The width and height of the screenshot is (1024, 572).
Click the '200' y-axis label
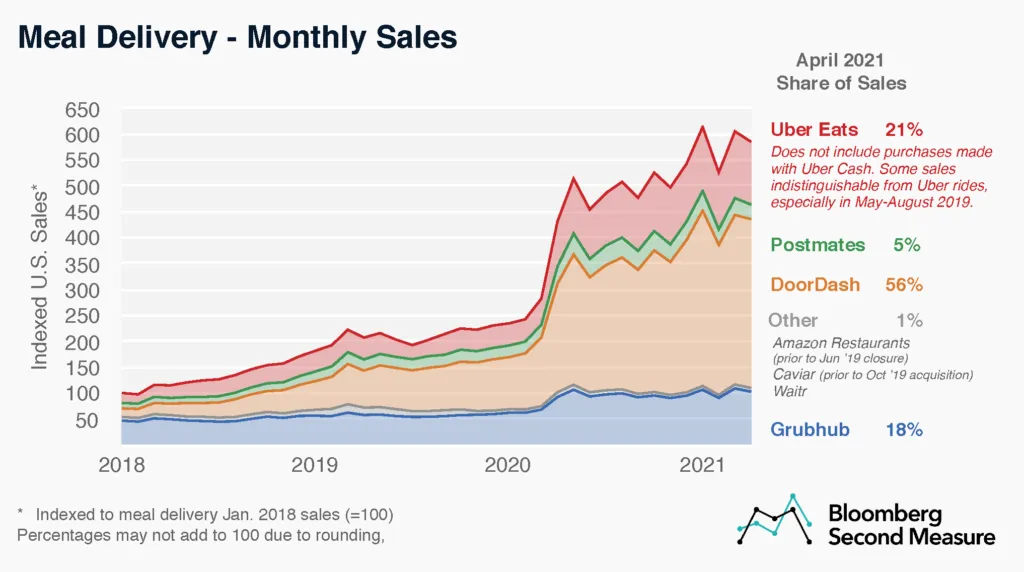82,342
